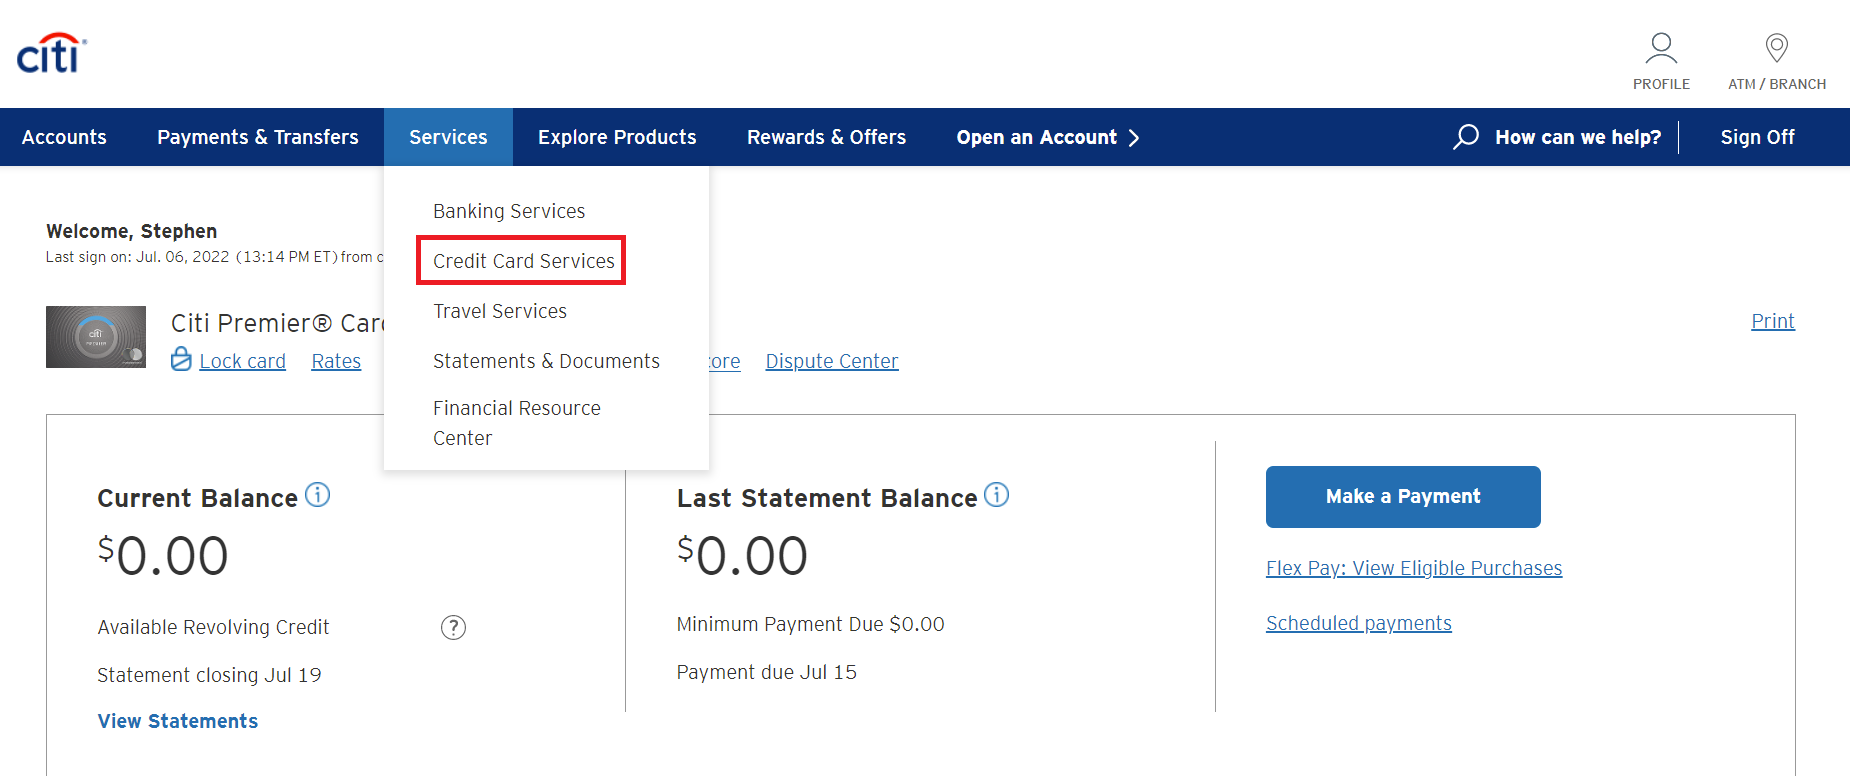
Task: Click the lock icon beside Lock card
Action: pyautogui.click(x=181, y=359)
